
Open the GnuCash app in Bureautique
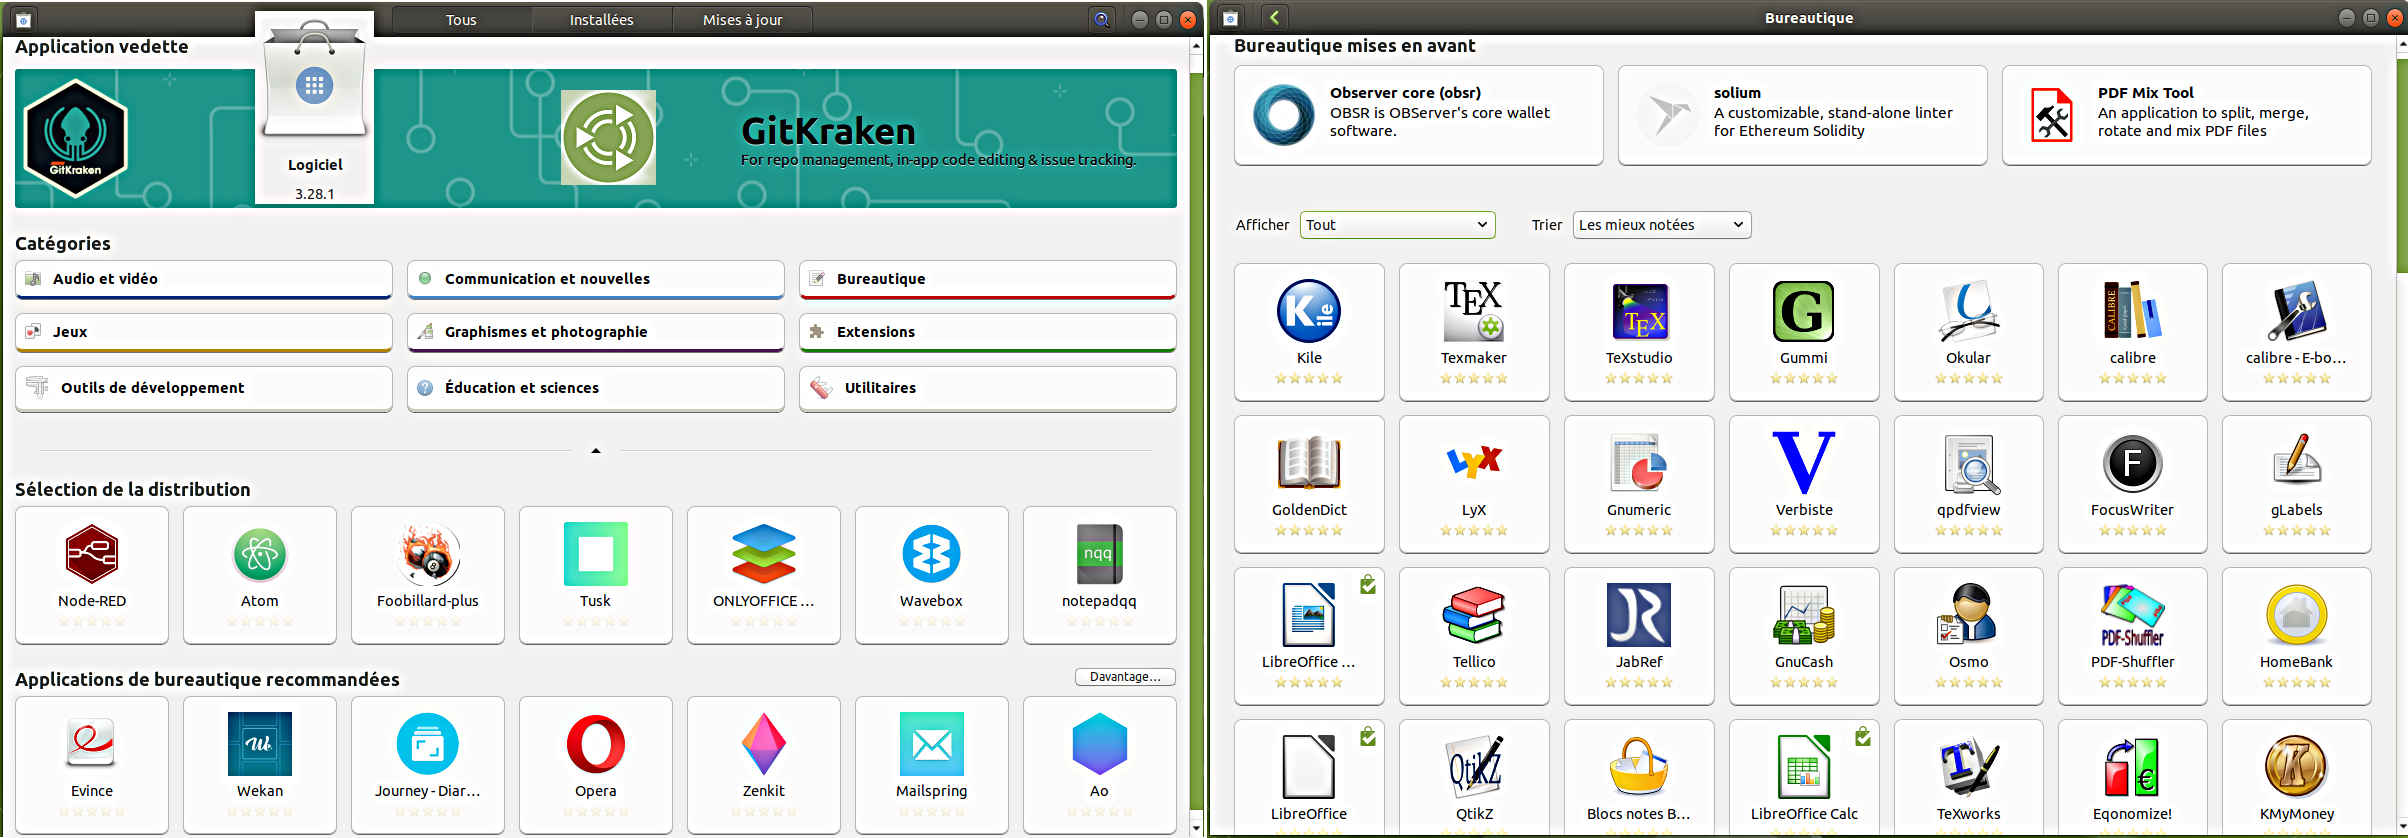pos(1804,636)
